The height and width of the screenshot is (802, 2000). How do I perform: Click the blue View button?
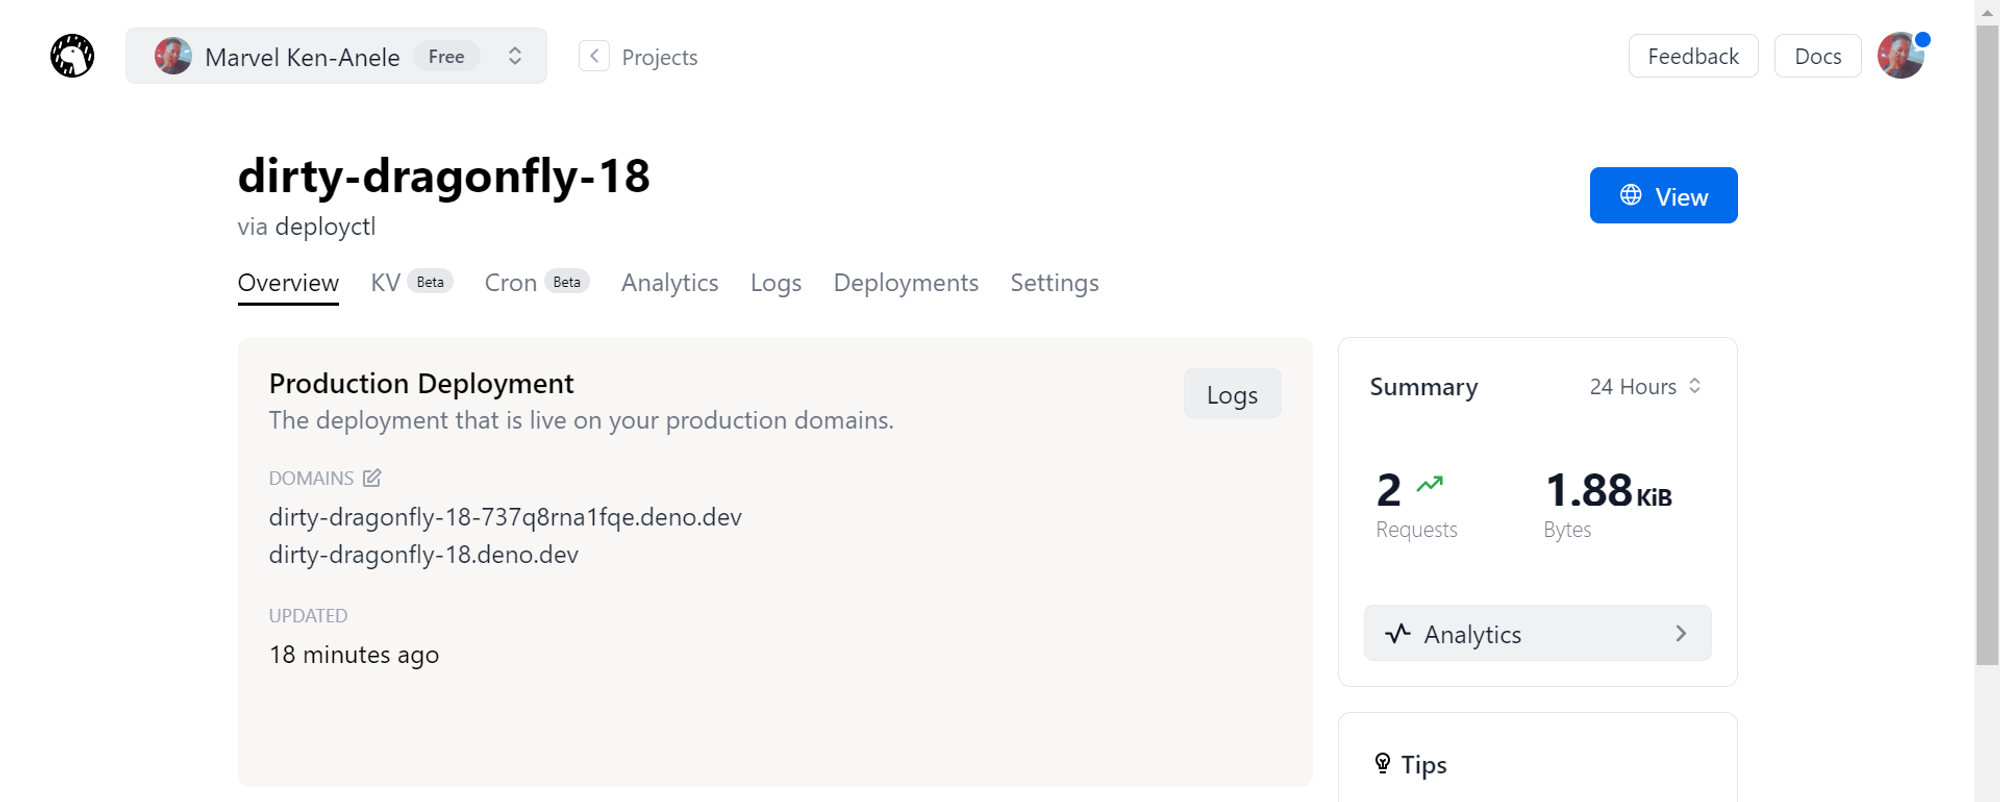[x=1663, y=195]
